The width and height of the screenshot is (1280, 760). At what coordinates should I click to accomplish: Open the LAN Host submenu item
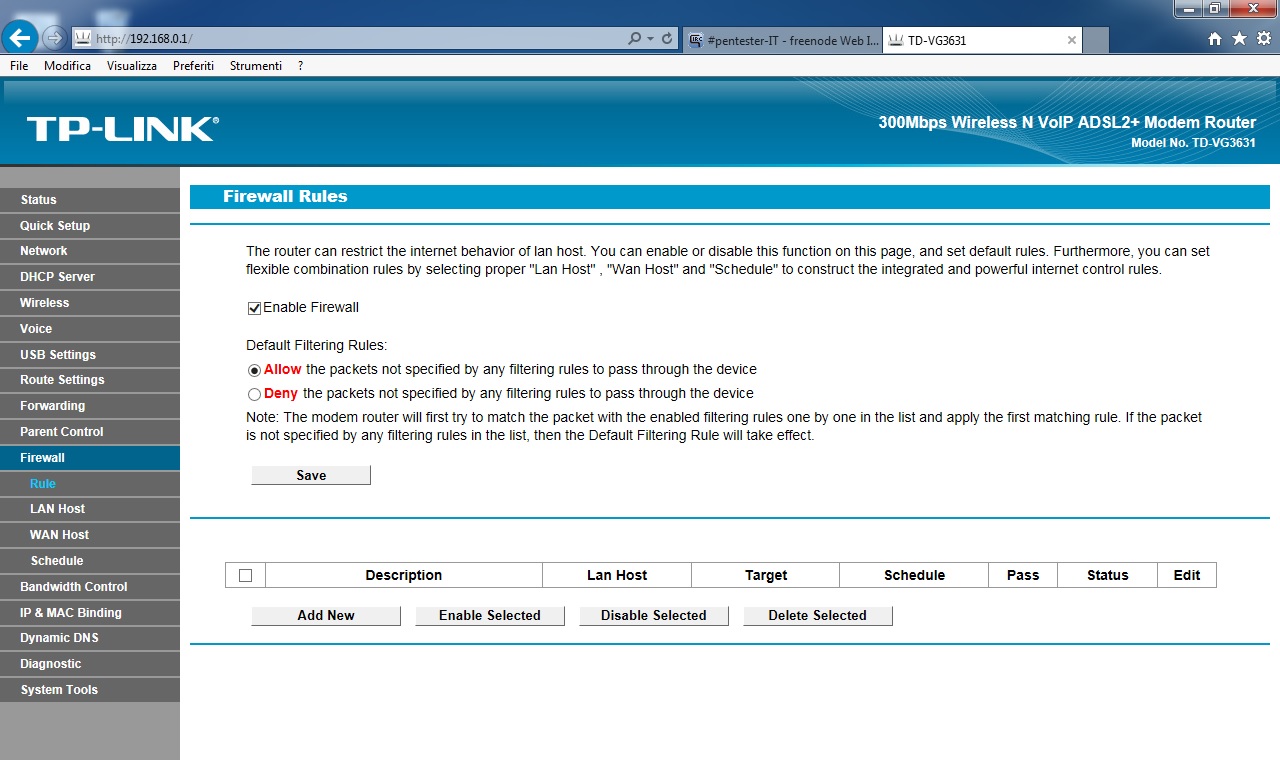point(90,509)
